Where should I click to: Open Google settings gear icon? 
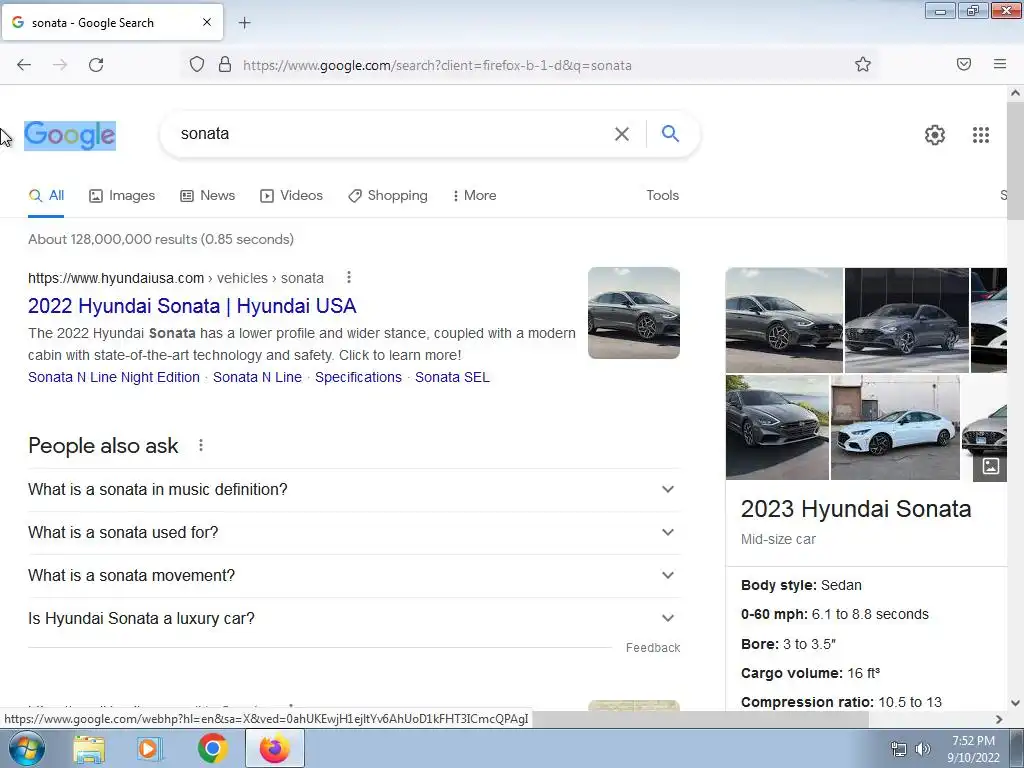pyautogui.click(x=935, y=135)
